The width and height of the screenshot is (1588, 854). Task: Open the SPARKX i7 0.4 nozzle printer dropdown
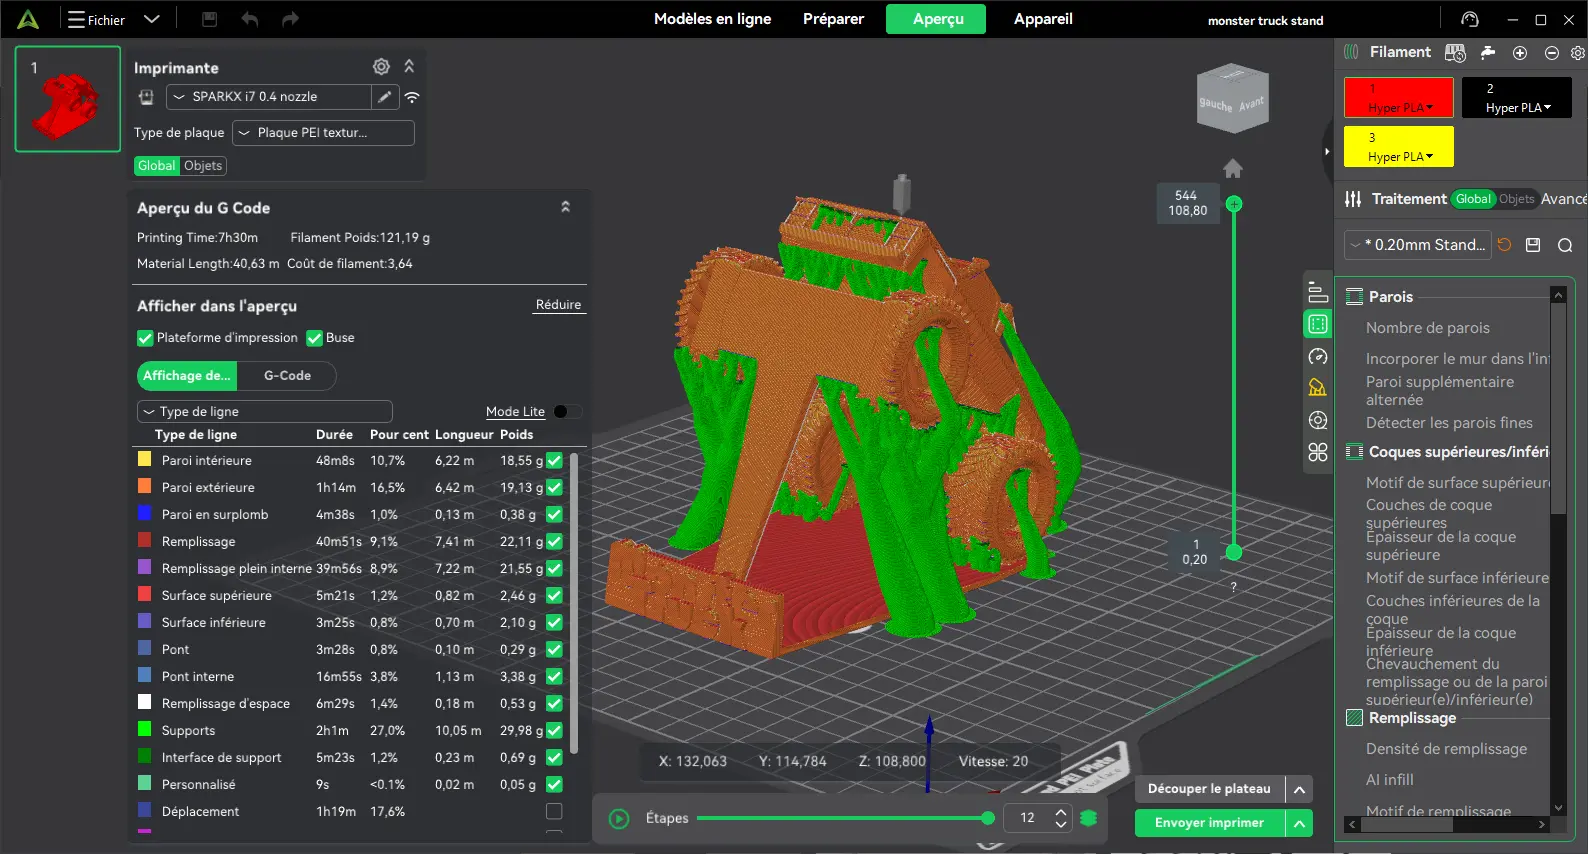click(x=269, y=97)
